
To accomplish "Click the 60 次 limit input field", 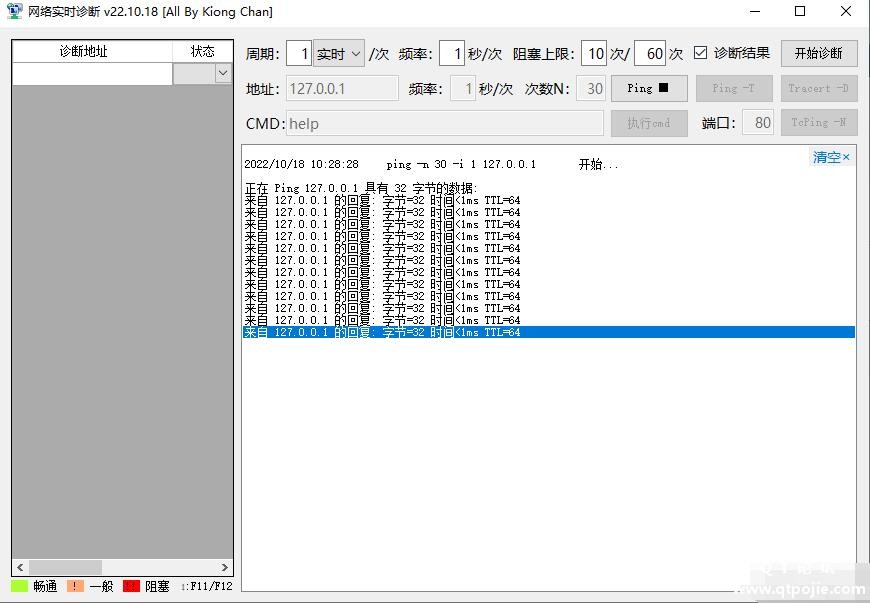I will pos(650,54).
